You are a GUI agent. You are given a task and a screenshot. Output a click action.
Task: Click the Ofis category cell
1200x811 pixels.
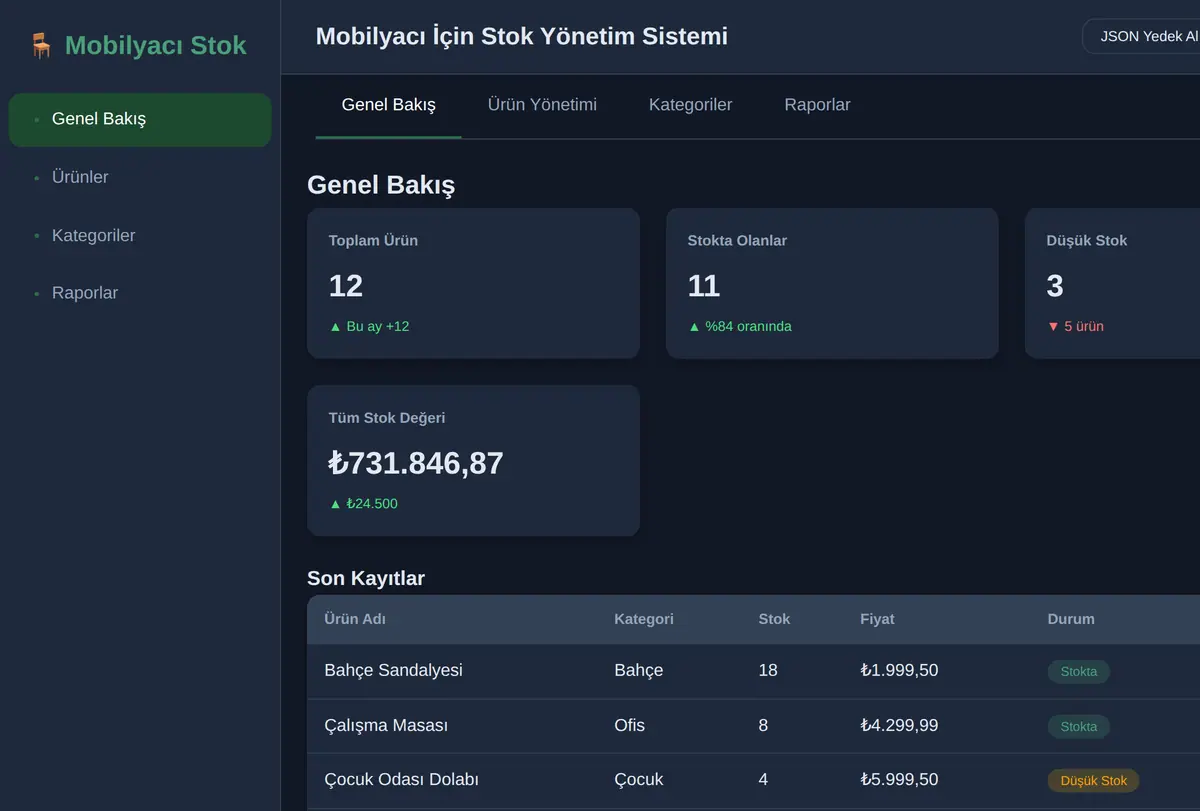pos(629,725)
